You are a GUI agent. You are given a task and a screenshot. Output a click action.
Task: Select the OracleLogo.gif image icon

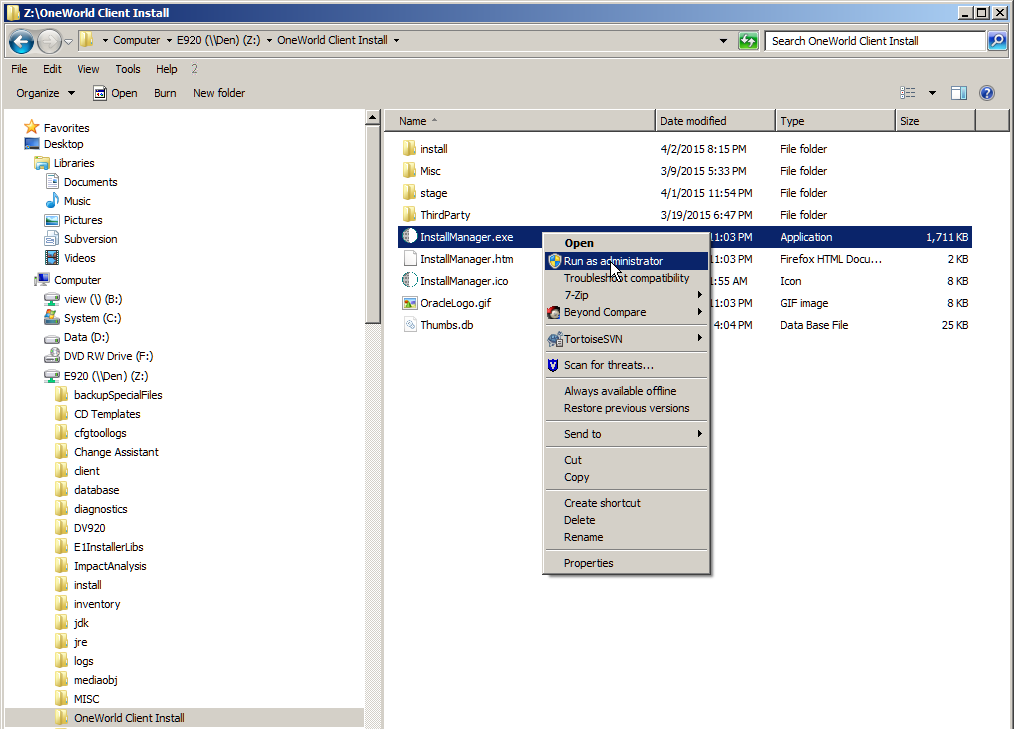[409, 303]
